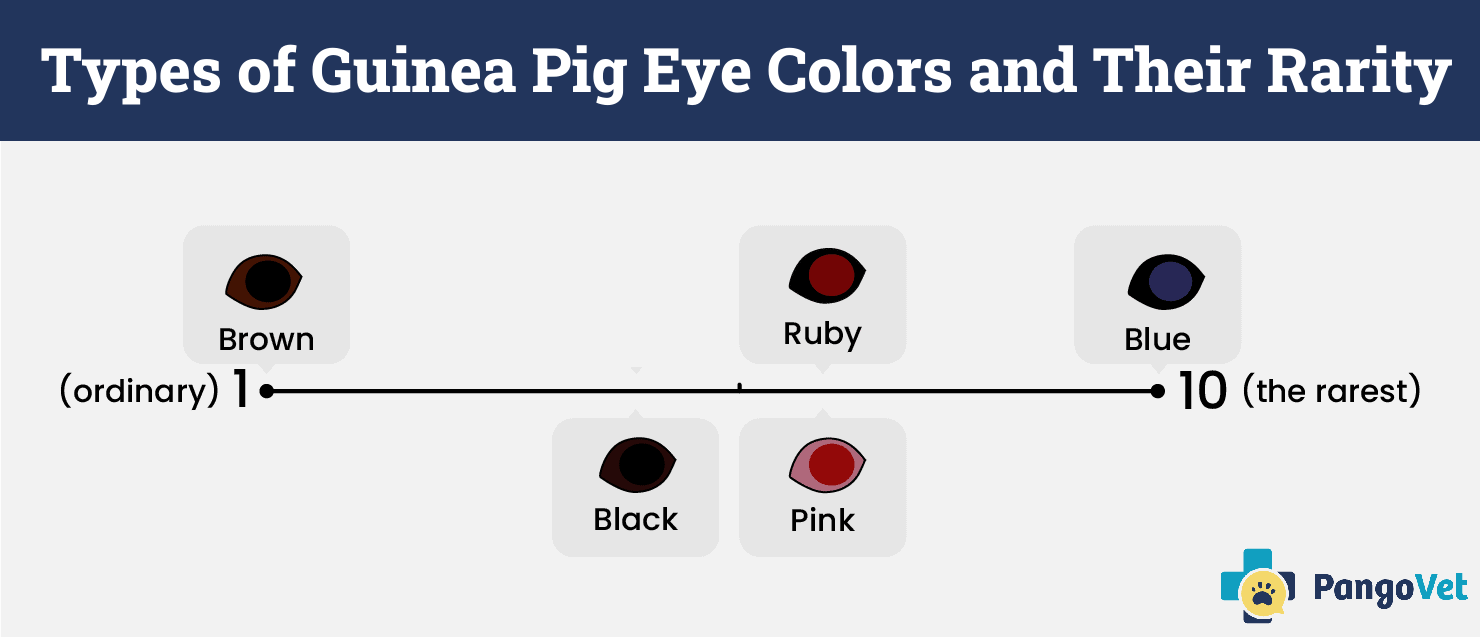Select the "Black" label text
Image resolution: width=1480 pixels, height=637 pixels.
(x=636, y=519)
